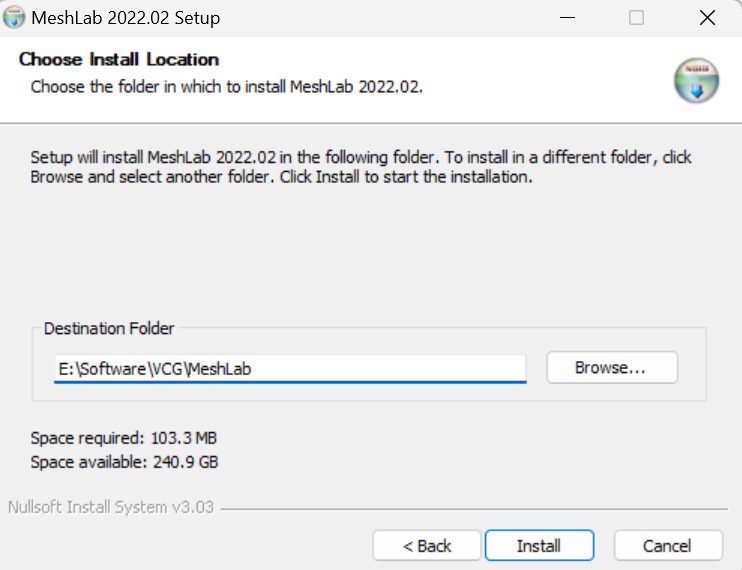742x570 pixels.
Task: Minimize the MeshLab Setup window
Action: pos(566,18)
